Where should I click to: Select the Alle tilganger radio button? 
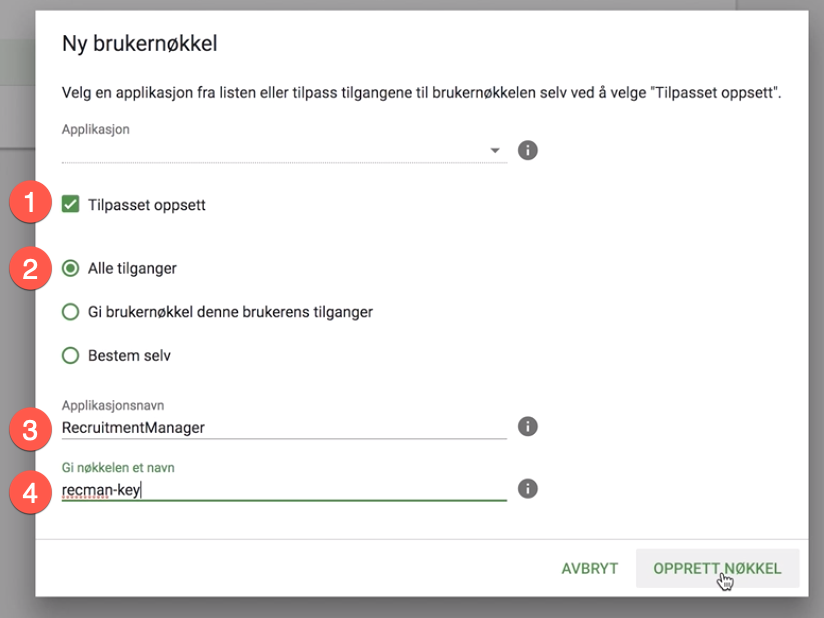coord(71,268)
